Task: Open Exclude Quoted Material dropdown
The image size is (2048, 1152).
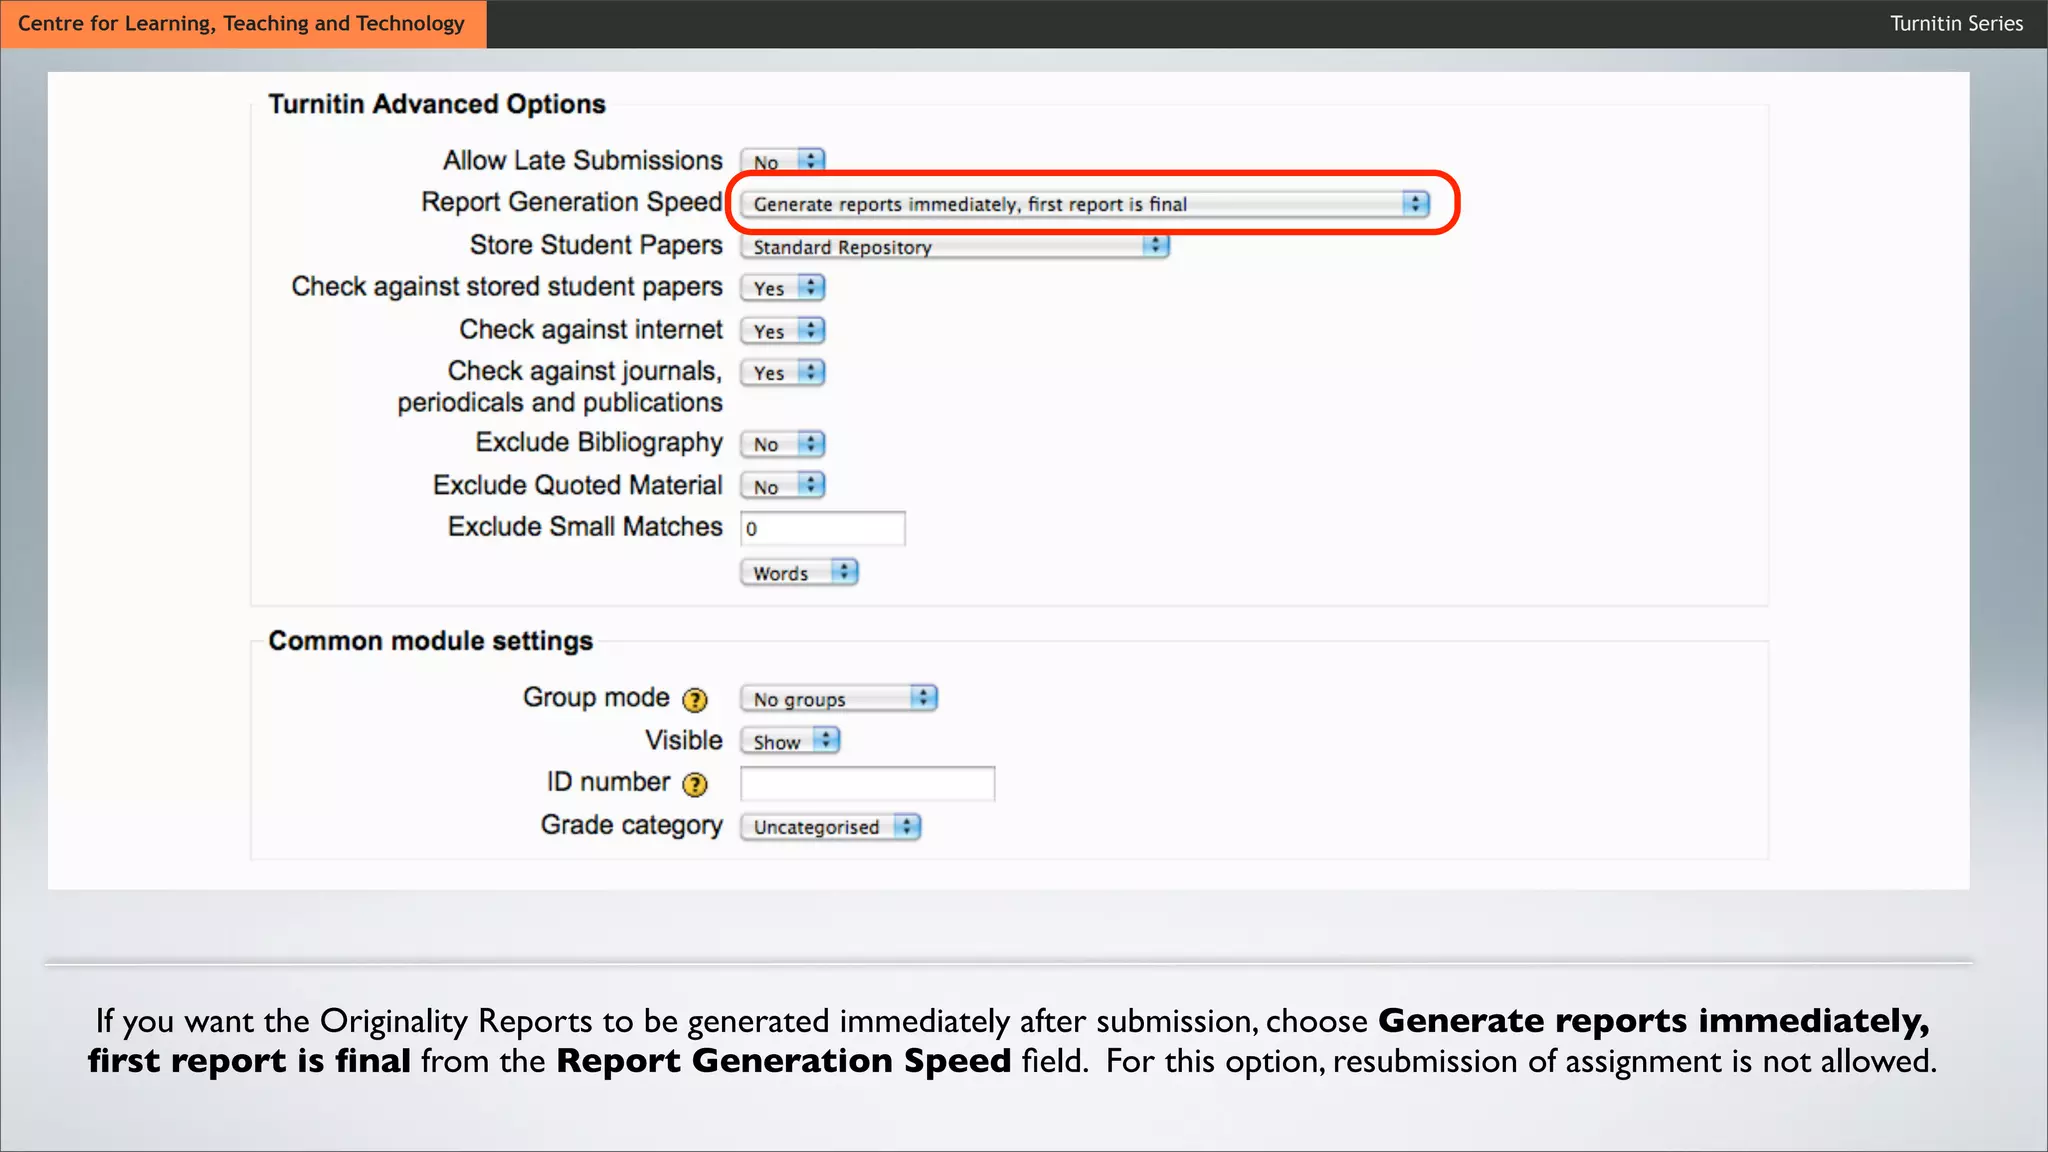Action: point(782,487)
